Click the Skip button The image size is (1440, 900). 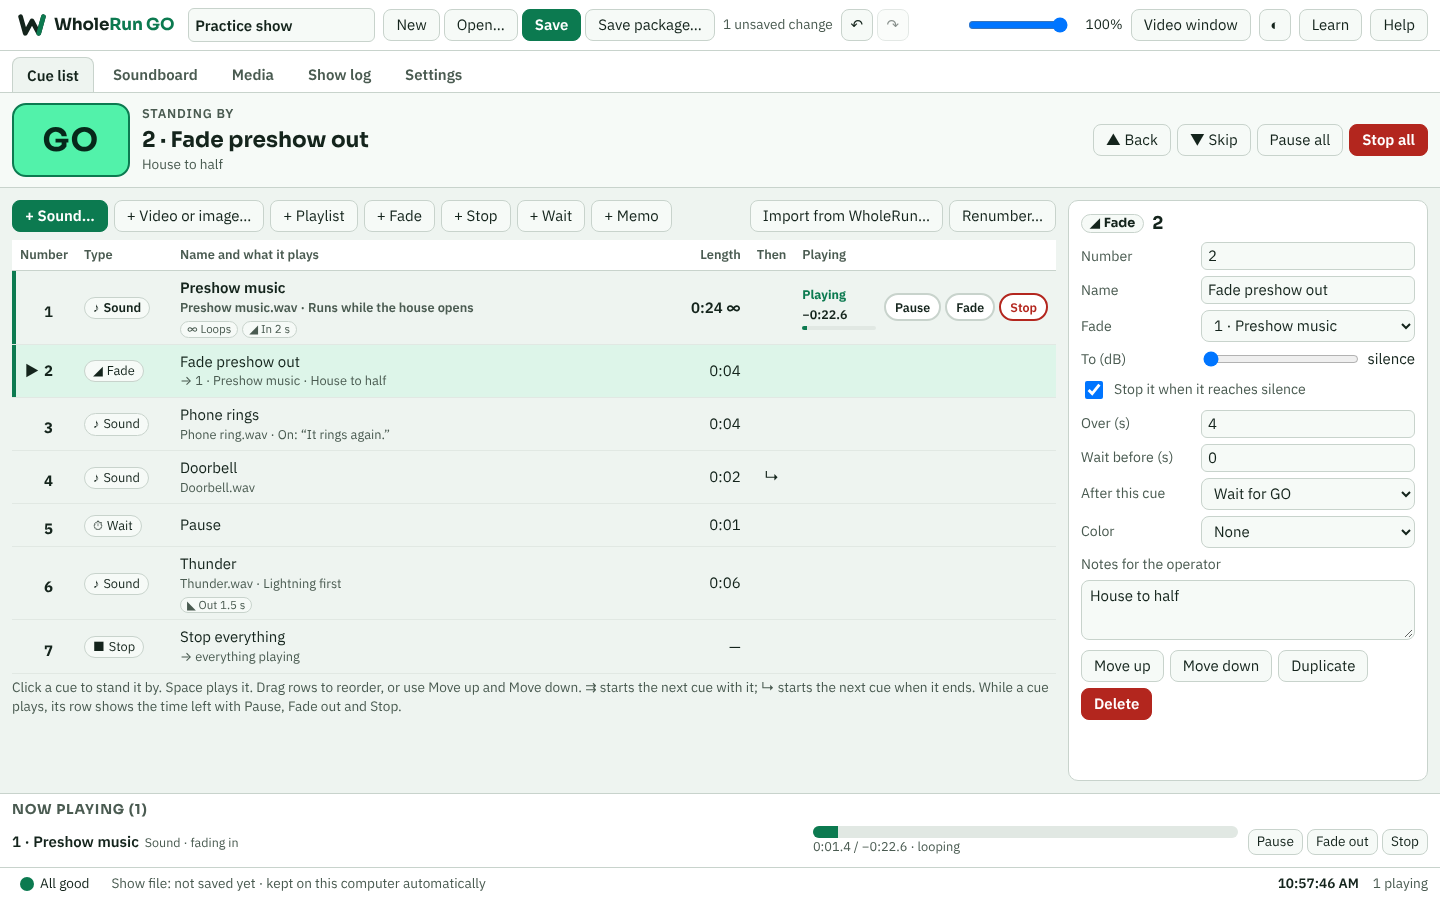pyautogui.click(x=1214, y=140)
